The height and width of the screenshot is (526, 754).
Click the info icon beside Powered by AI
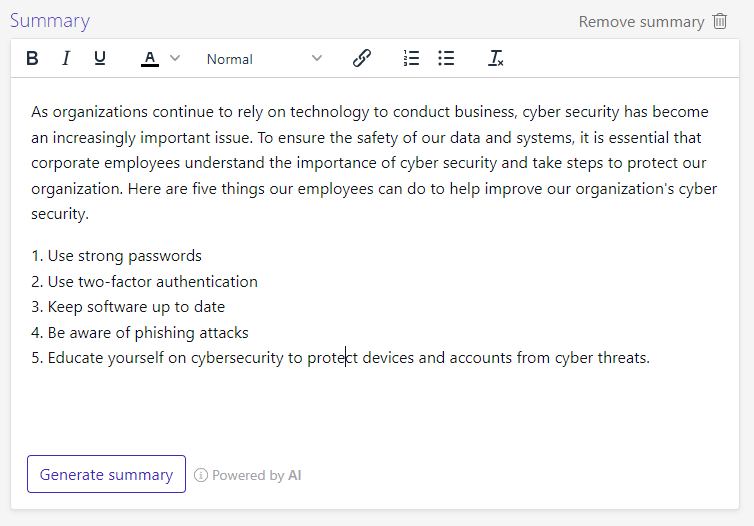point(201,475)
